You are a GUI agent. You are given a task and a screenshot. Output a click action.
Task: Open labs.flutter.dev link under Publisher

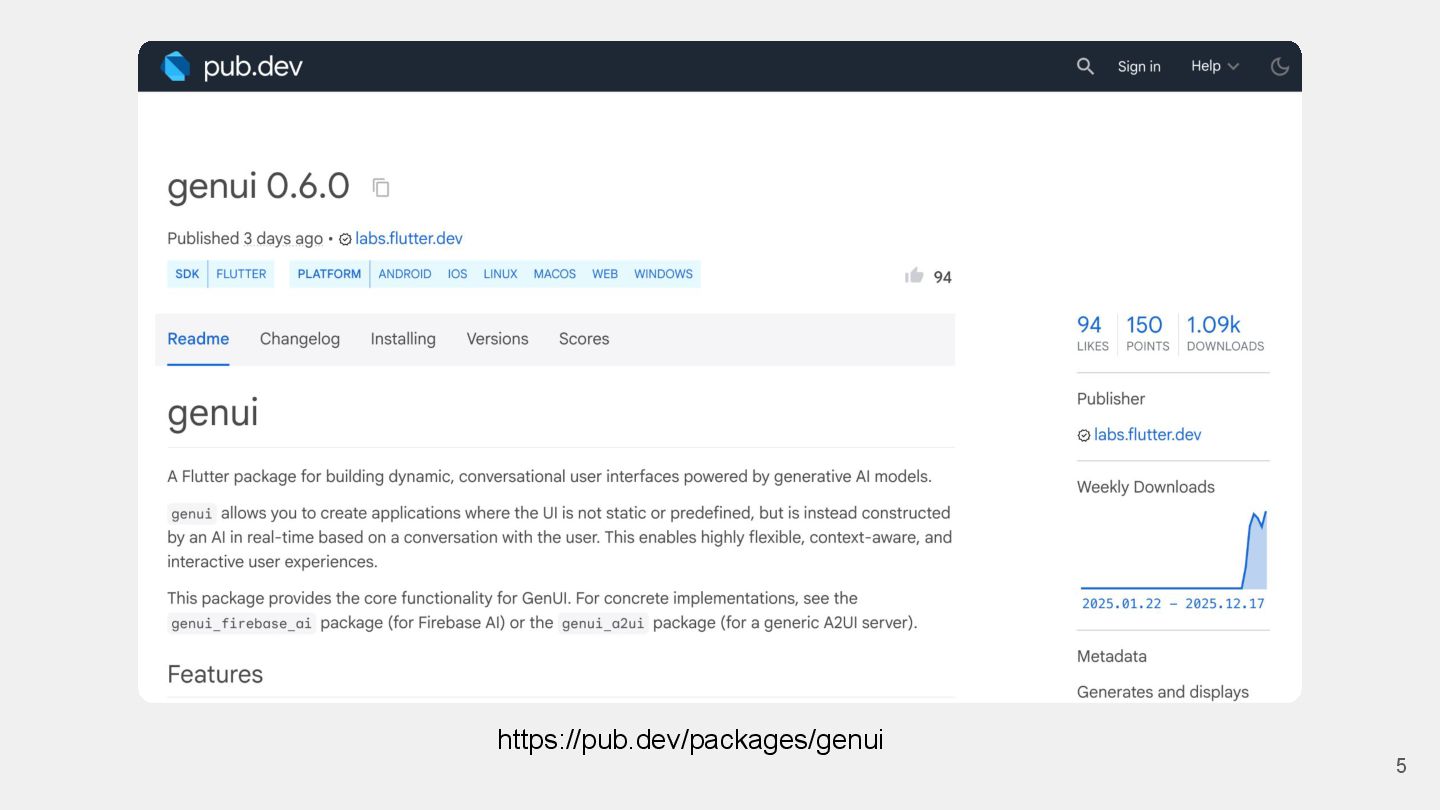[x=1147, y=435]
